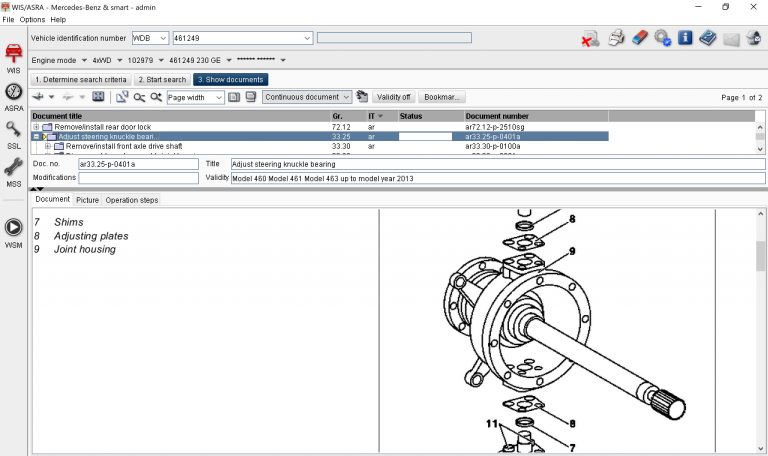Viewport: 768px width, 456px height.
Task: Click the Validity off button
Action: pyautogui.click(x=393, y=97)
